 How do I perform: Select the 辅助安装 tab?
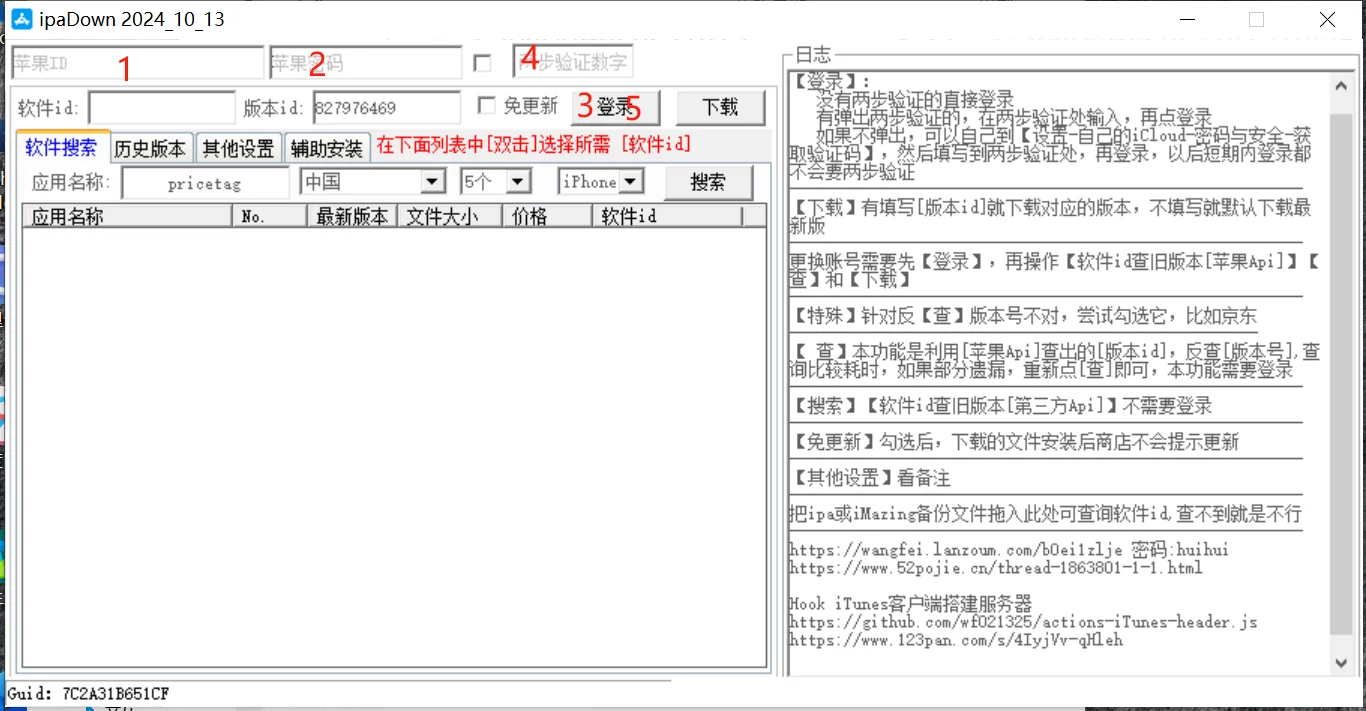pos(327,147)
